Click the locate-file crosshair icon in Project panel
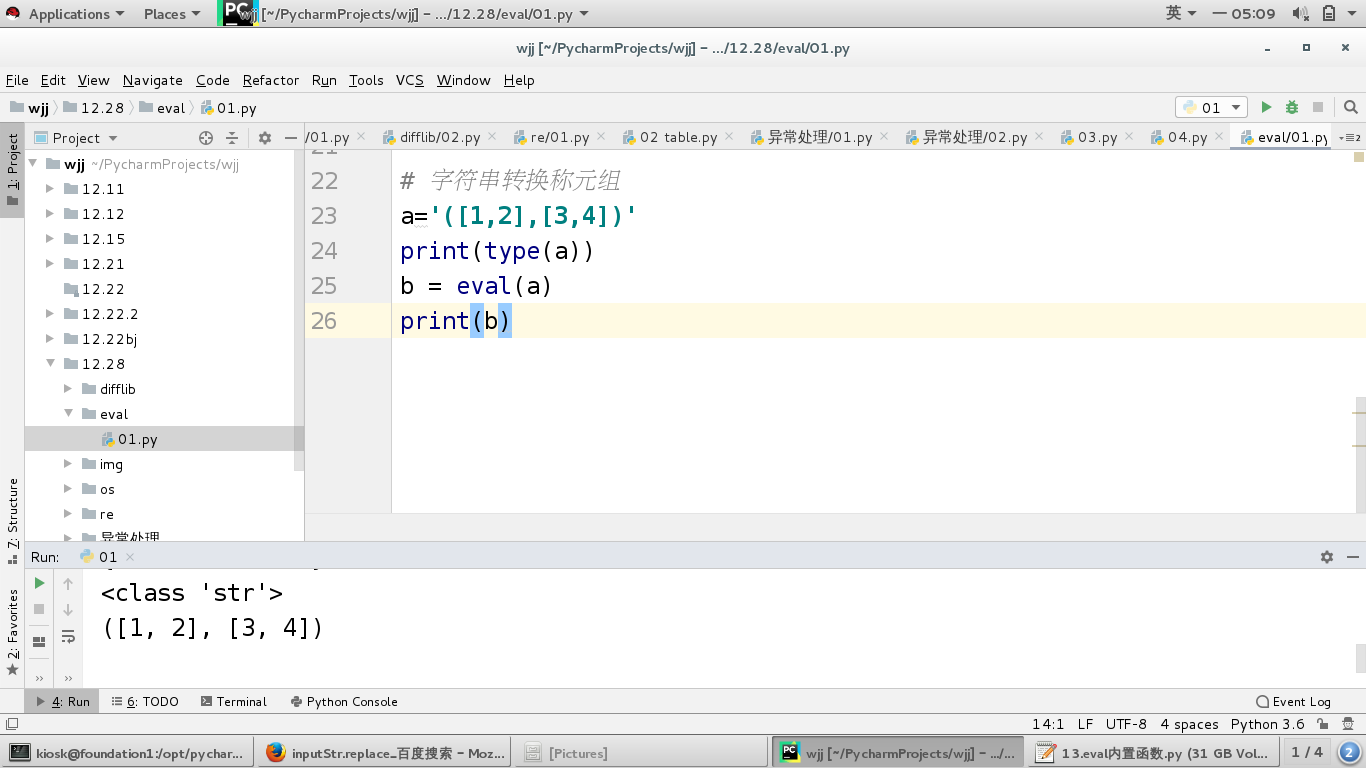Screen dimensions: 1366x768 (206, 138)
